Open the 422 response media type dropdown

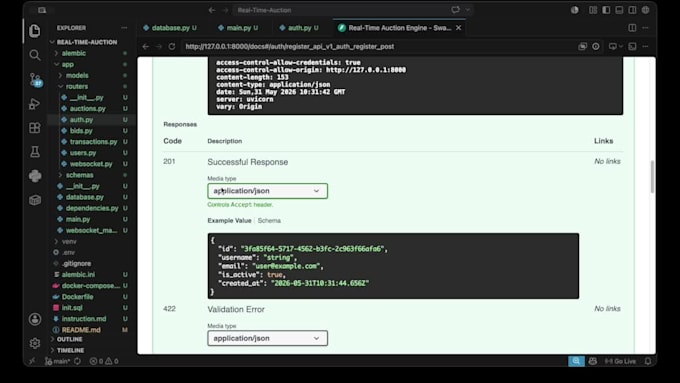pyautogui.click(x=268, y=338)
